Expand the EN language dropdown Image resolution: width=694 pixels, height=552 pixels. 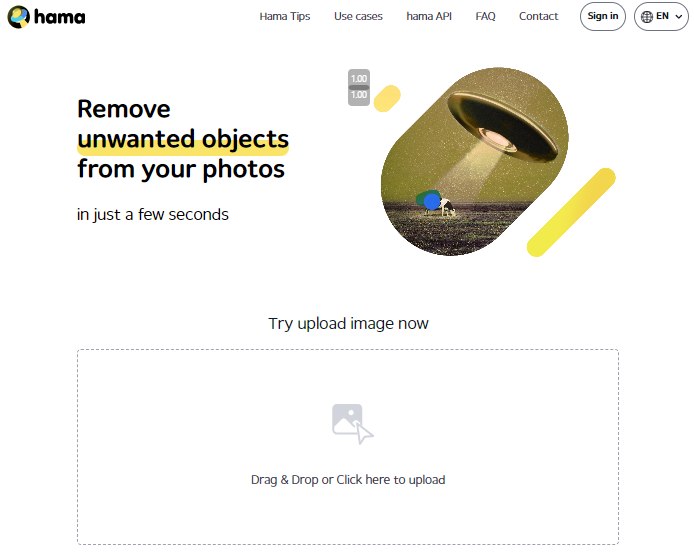[661, 16]
